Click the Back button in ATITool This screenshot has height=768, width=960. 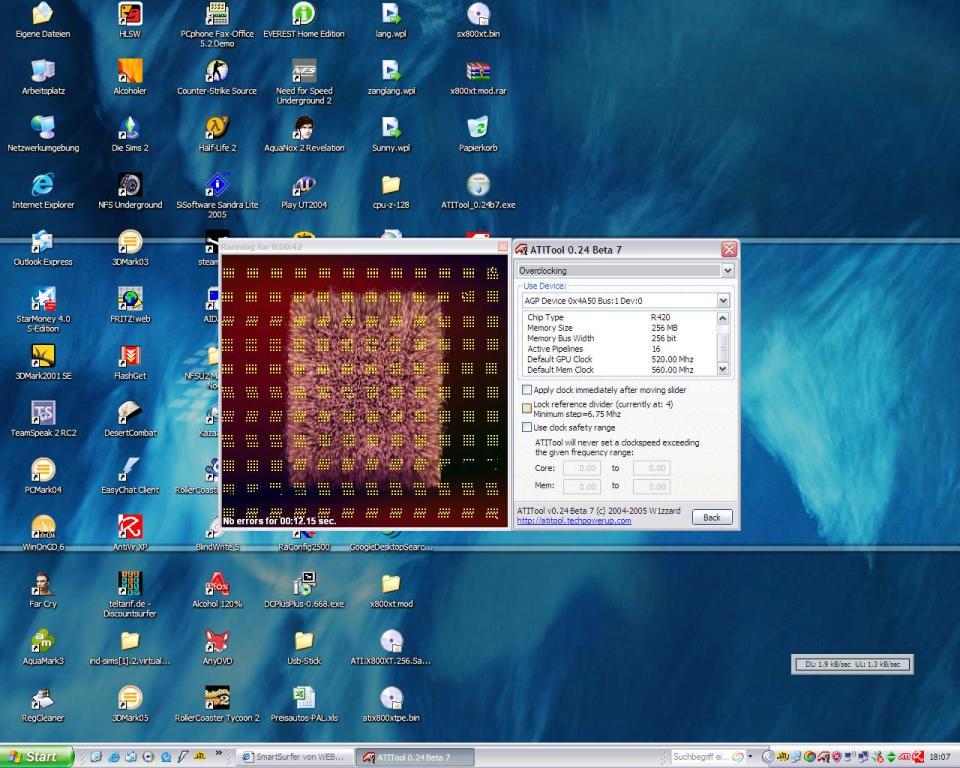(x=712, y=518)
